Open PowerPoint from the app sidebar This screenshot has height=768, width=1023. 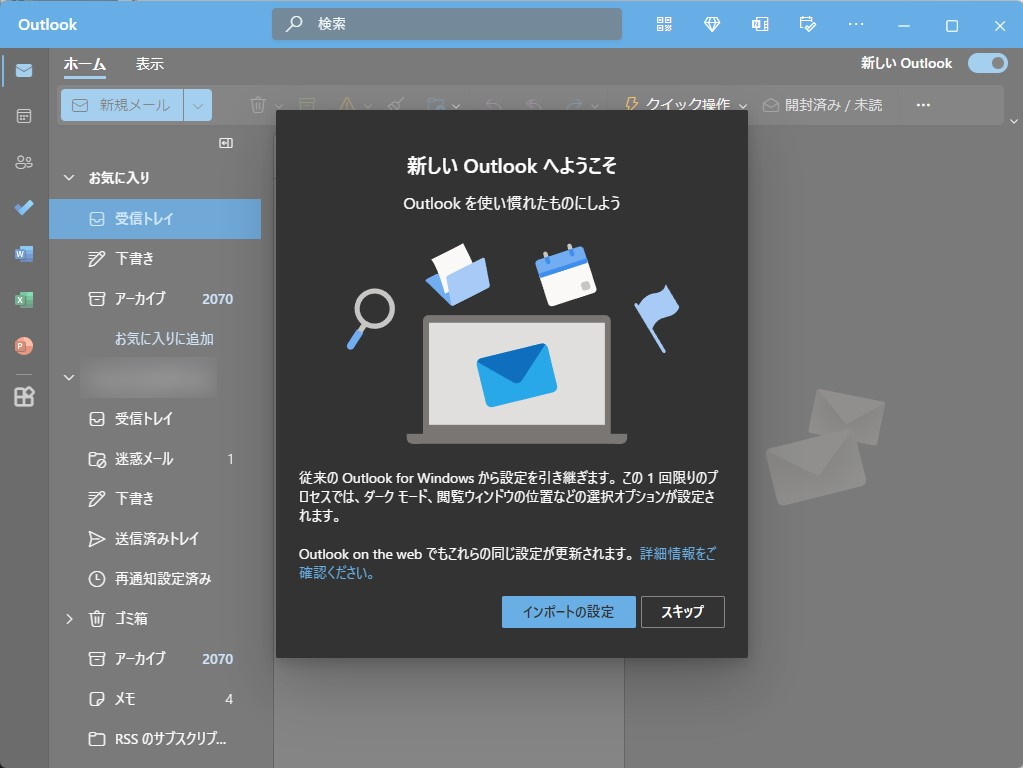23,344
